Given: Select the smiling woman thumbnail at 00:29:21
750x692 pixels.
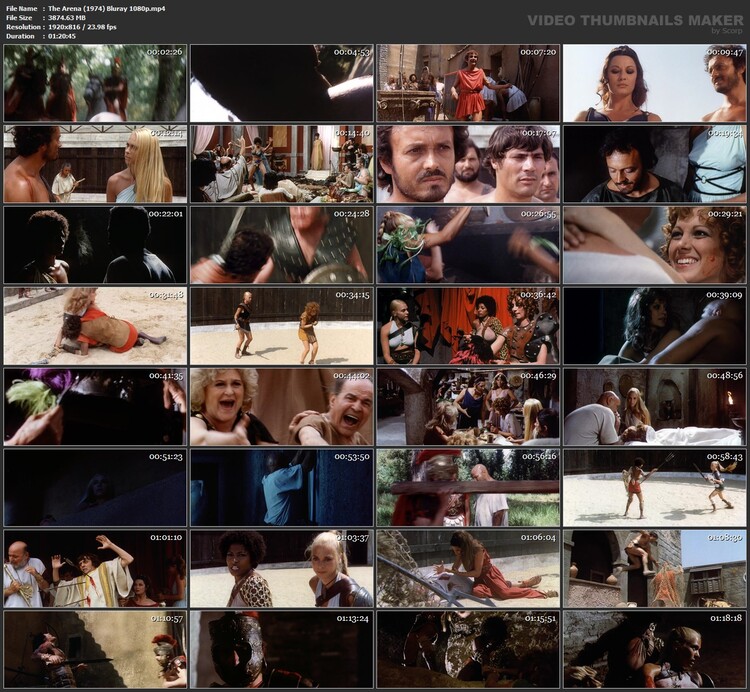Looking at the screenshot, I should [x=654, y=245].
